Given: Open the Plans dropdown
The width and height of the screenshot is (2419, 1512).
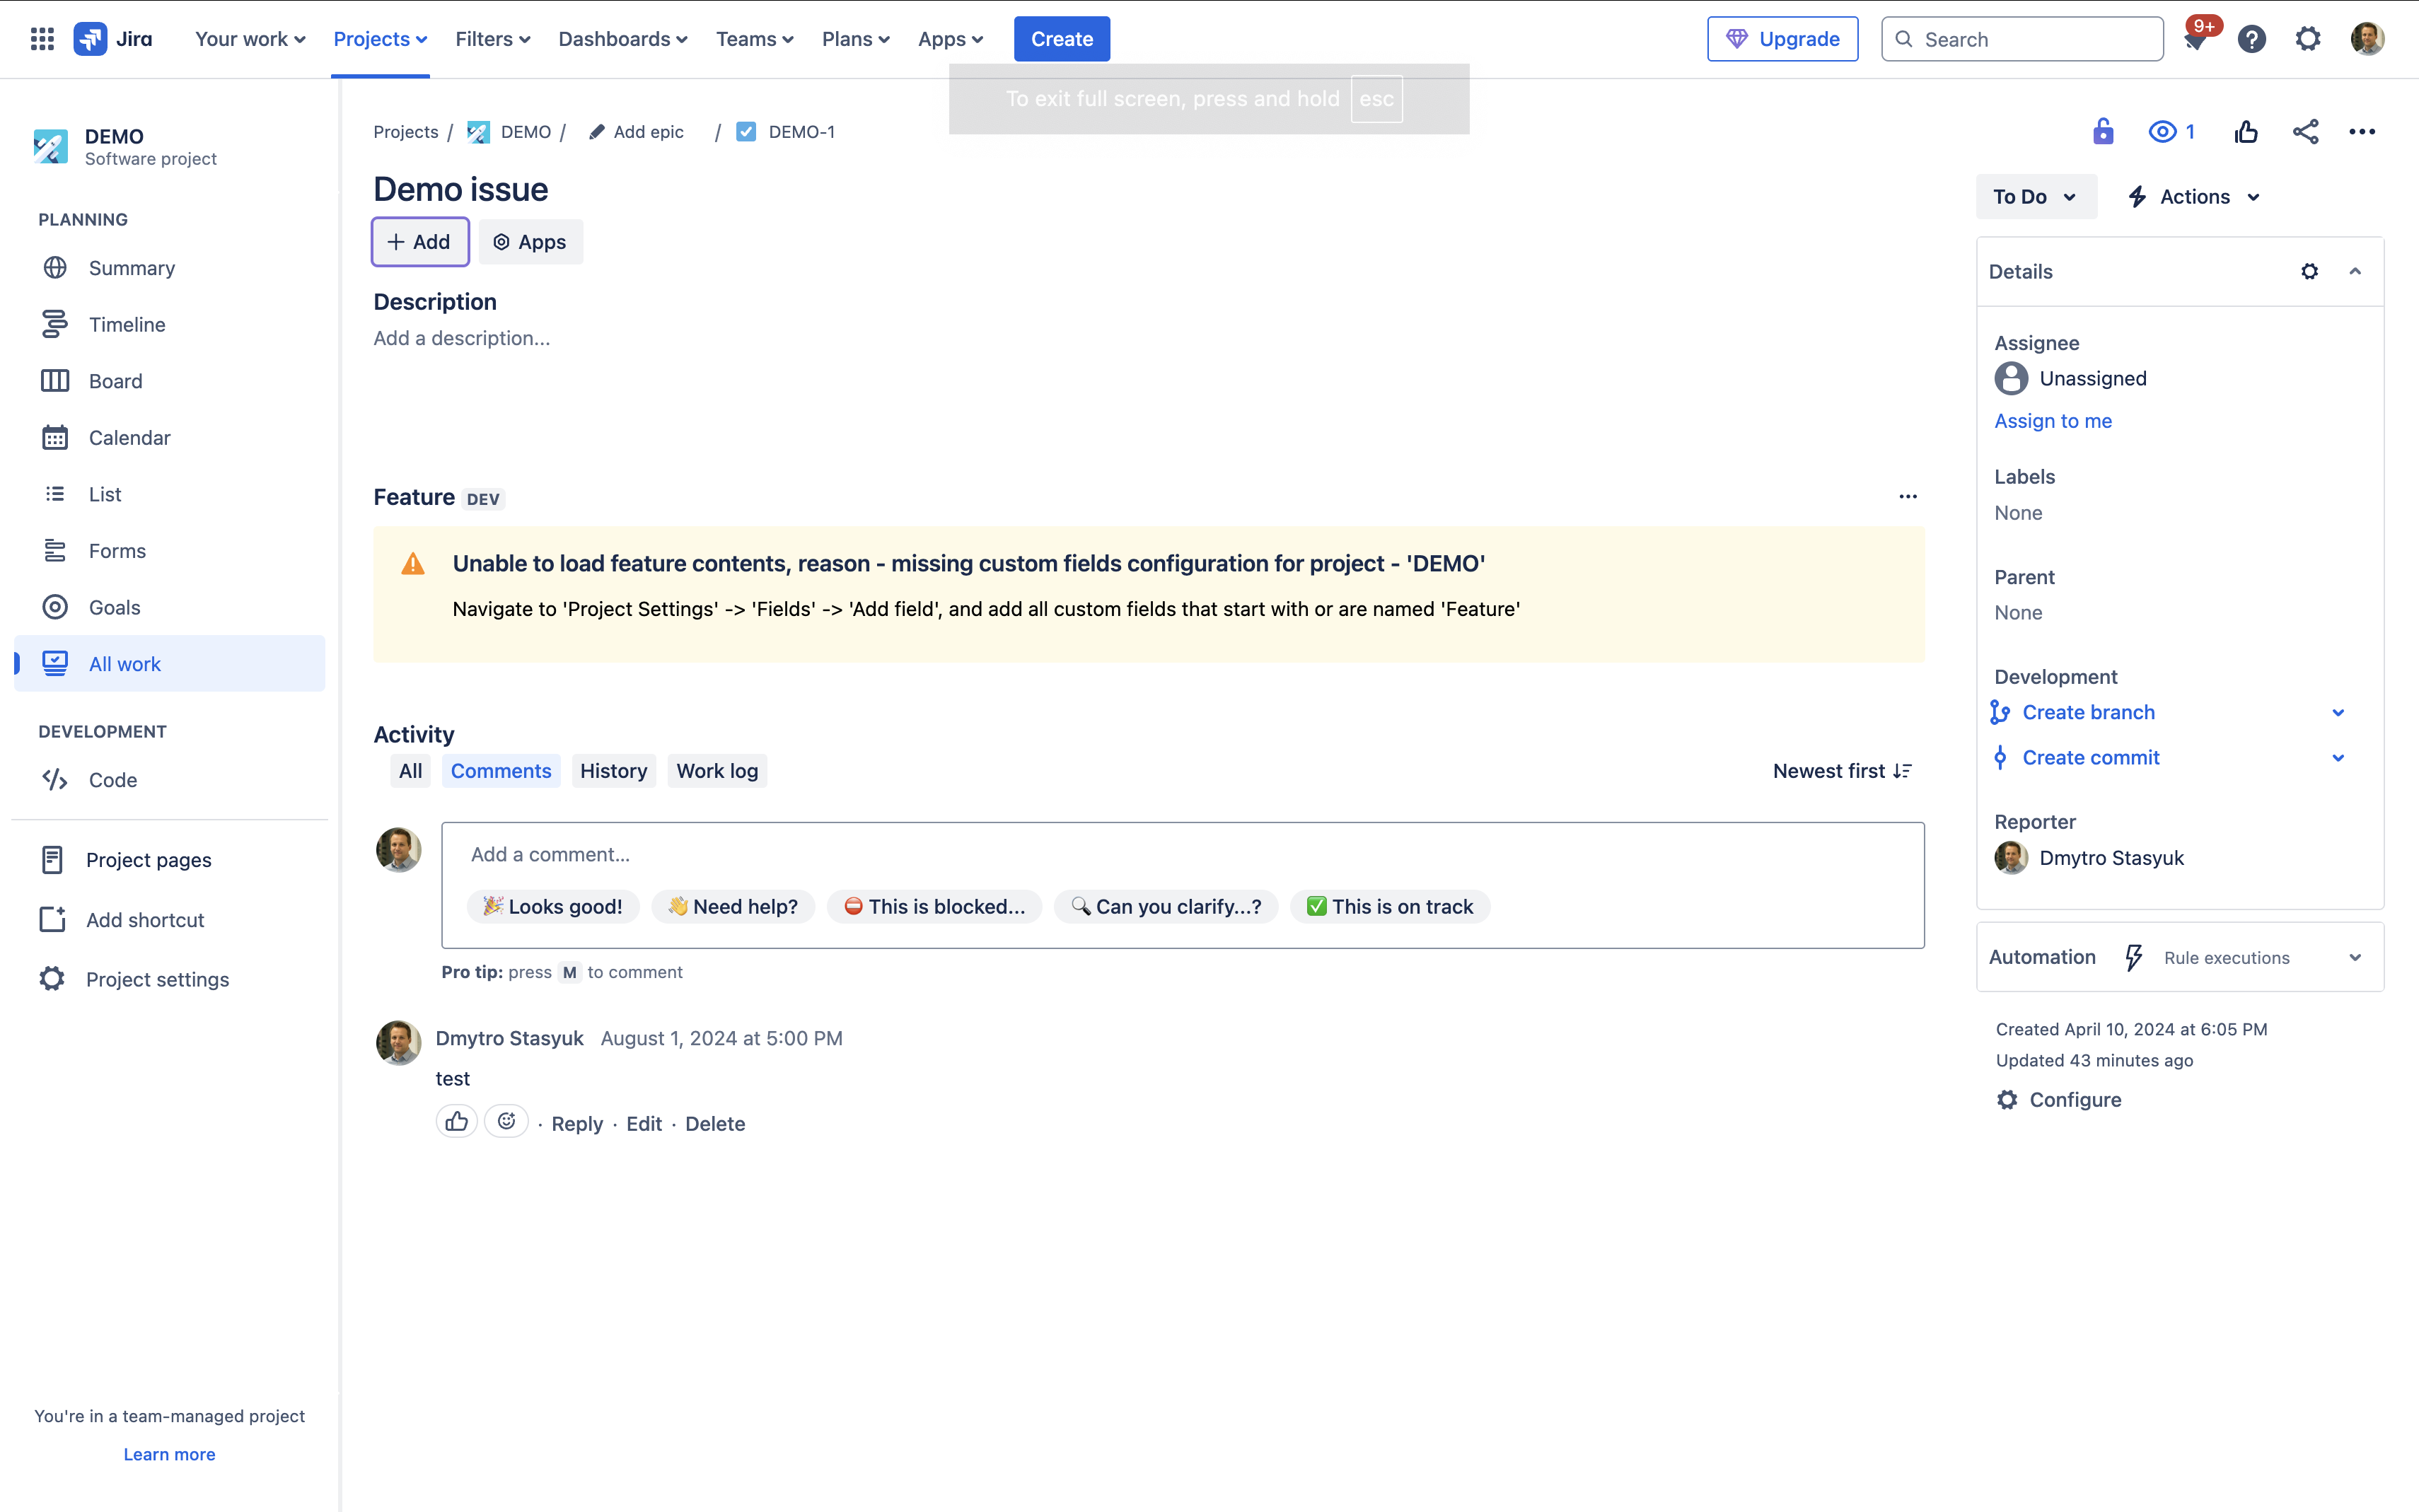Looking at the screenshot, I should (x=856, y=39).
